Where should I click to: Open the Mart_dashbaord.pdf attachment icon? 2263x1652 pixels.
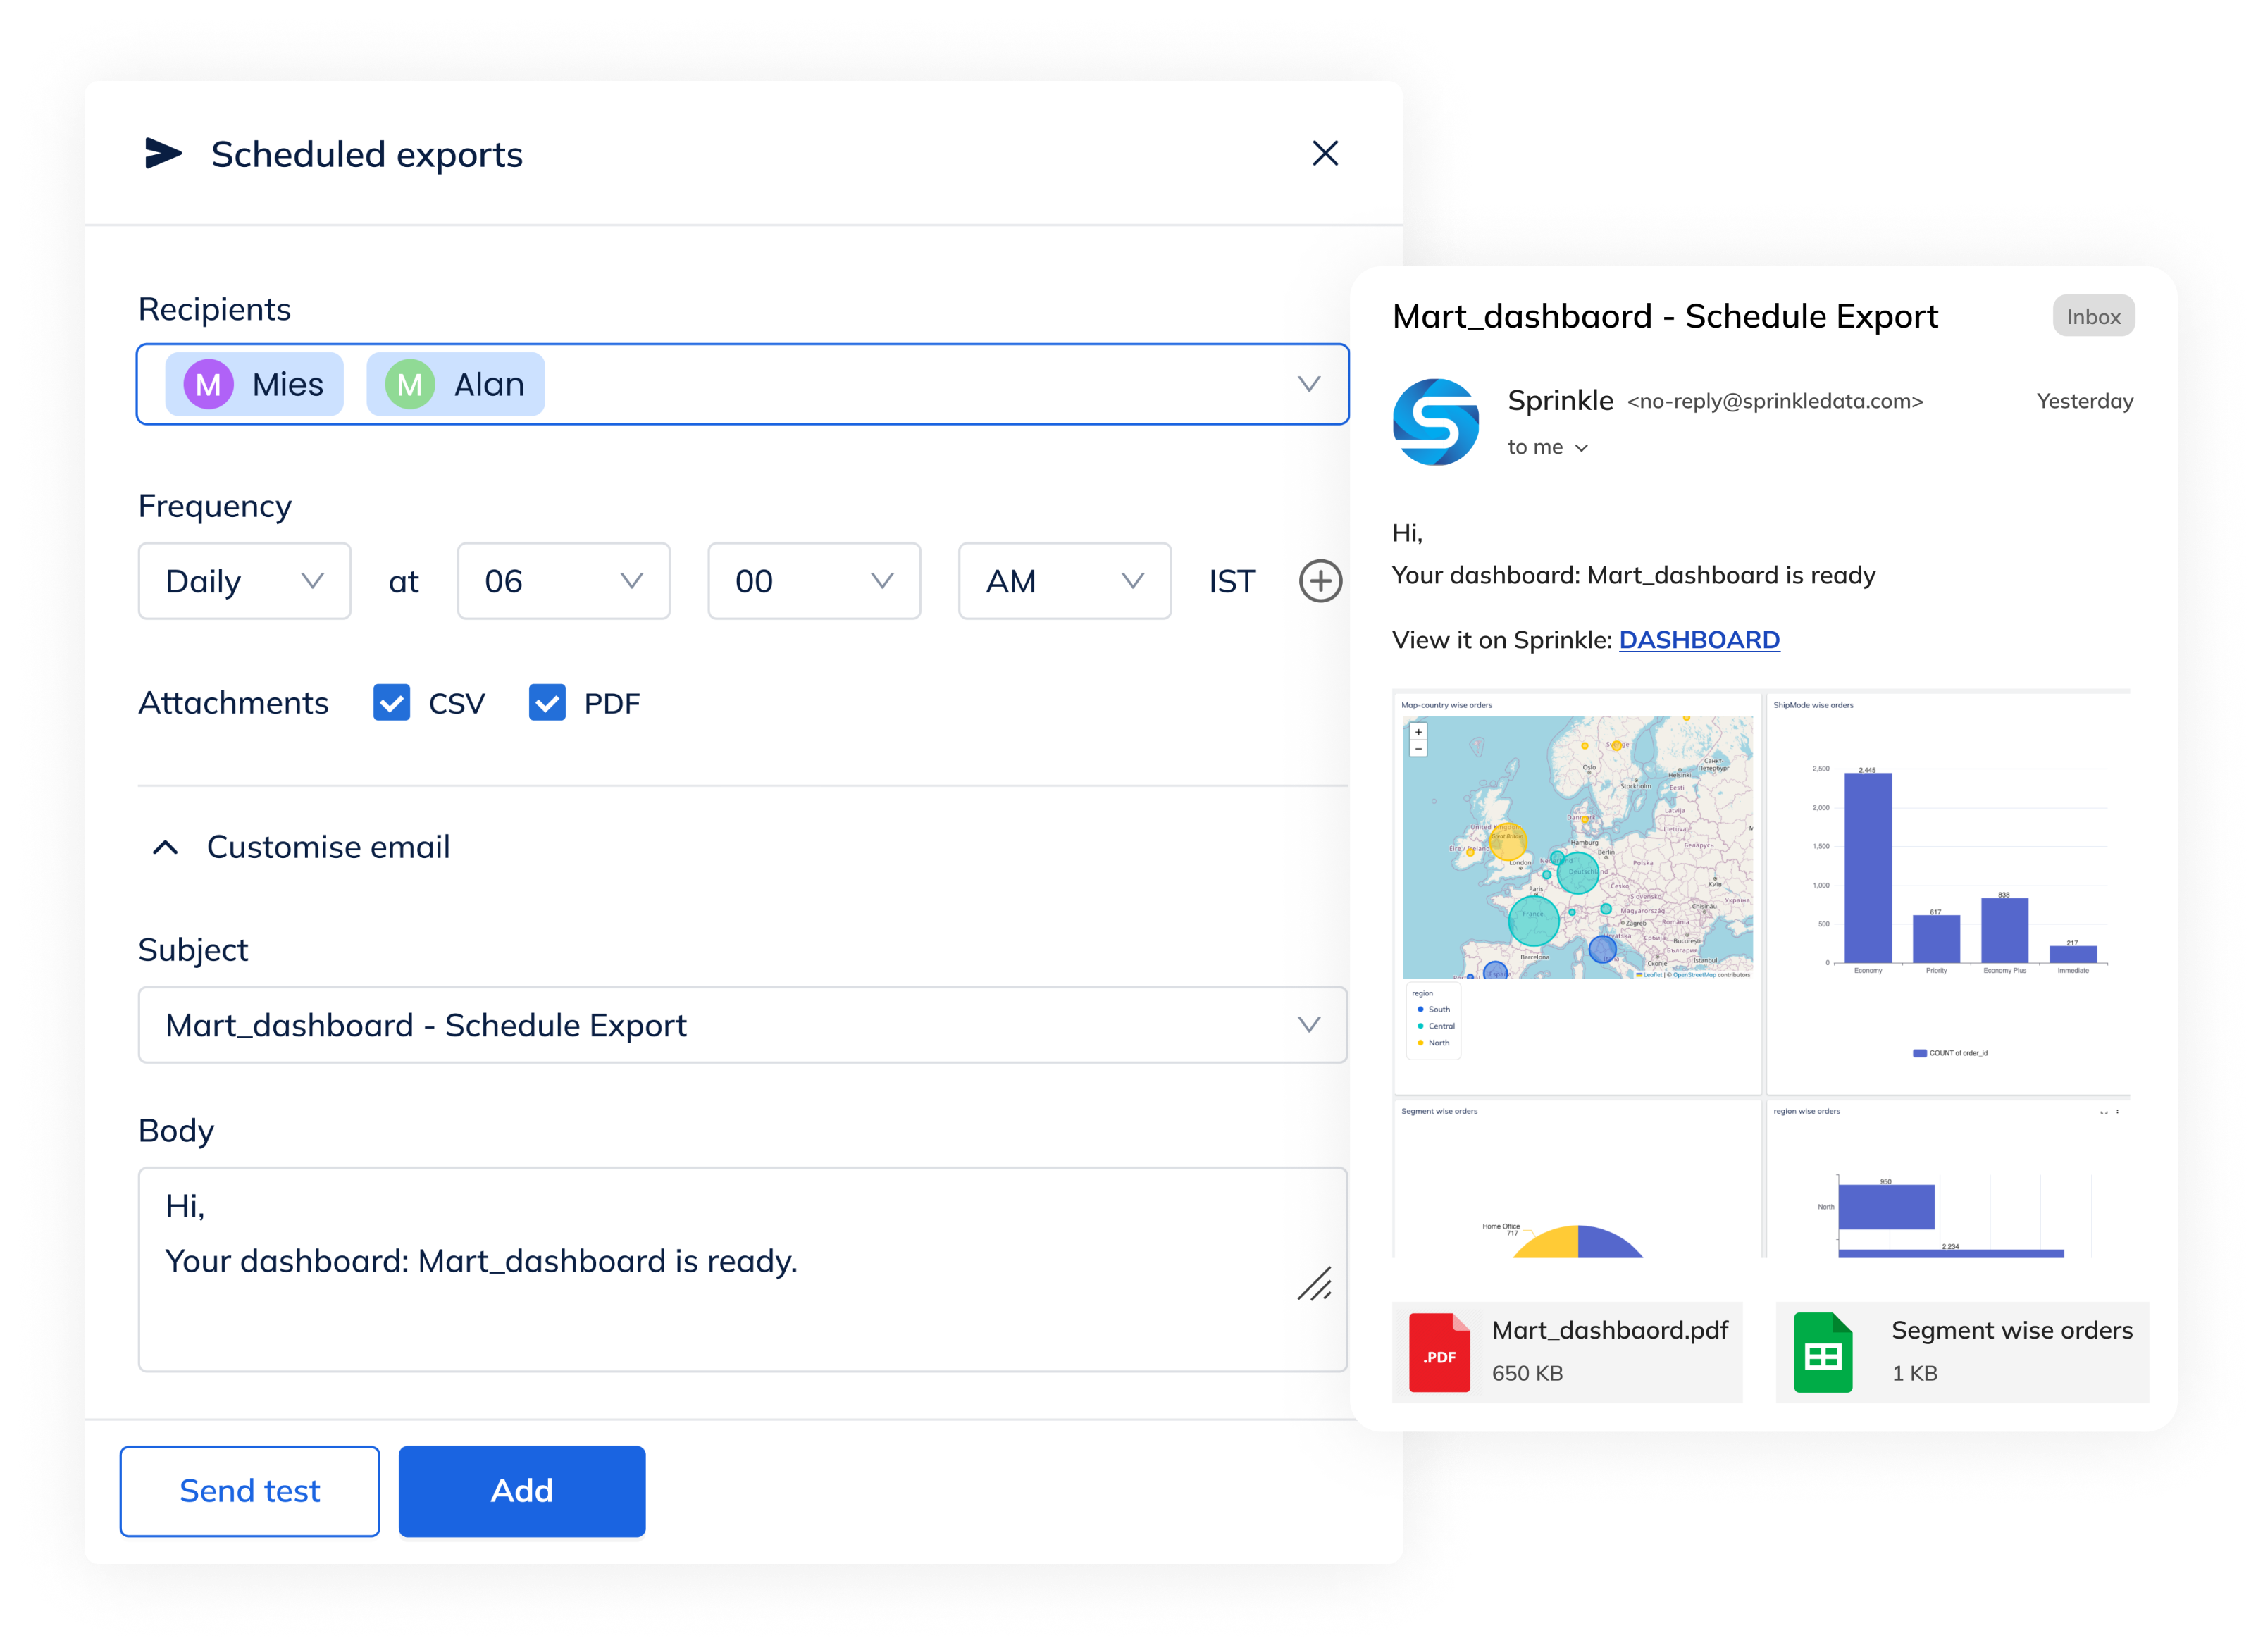[x=1439, y=1353]
